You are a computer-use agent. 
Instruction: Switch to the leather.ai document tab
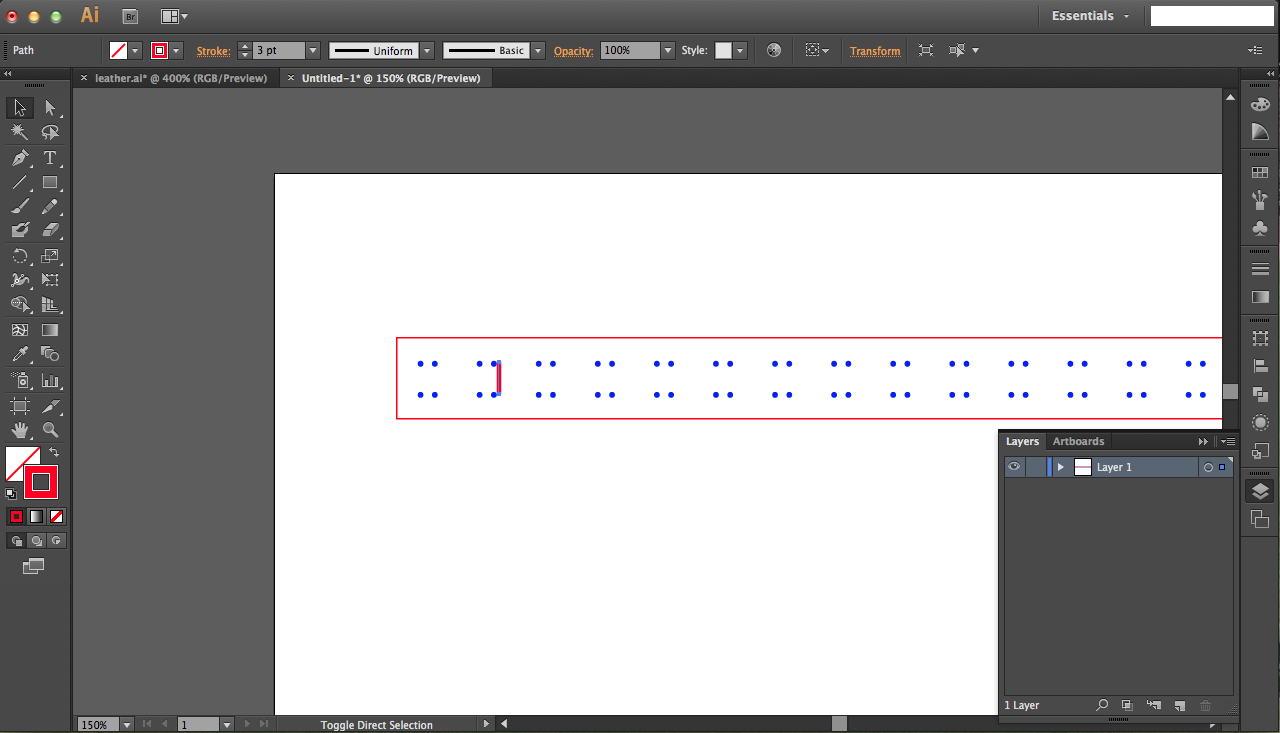pos(182,77)
